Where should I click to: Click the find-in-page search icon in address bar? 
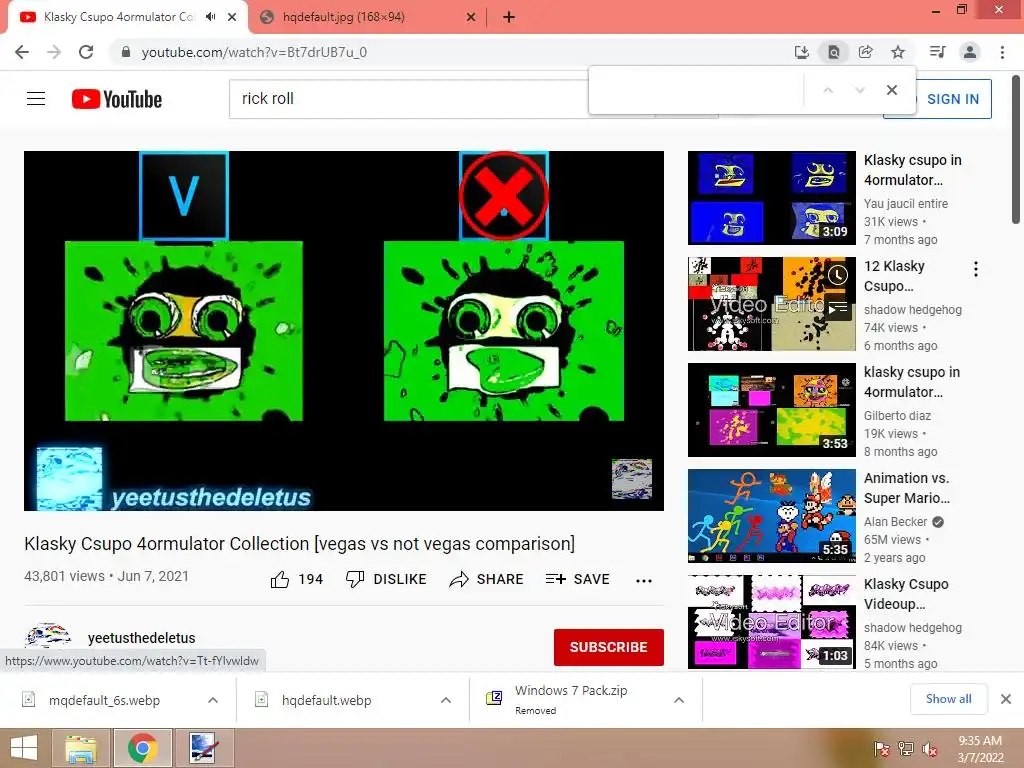tap(833, 52)
